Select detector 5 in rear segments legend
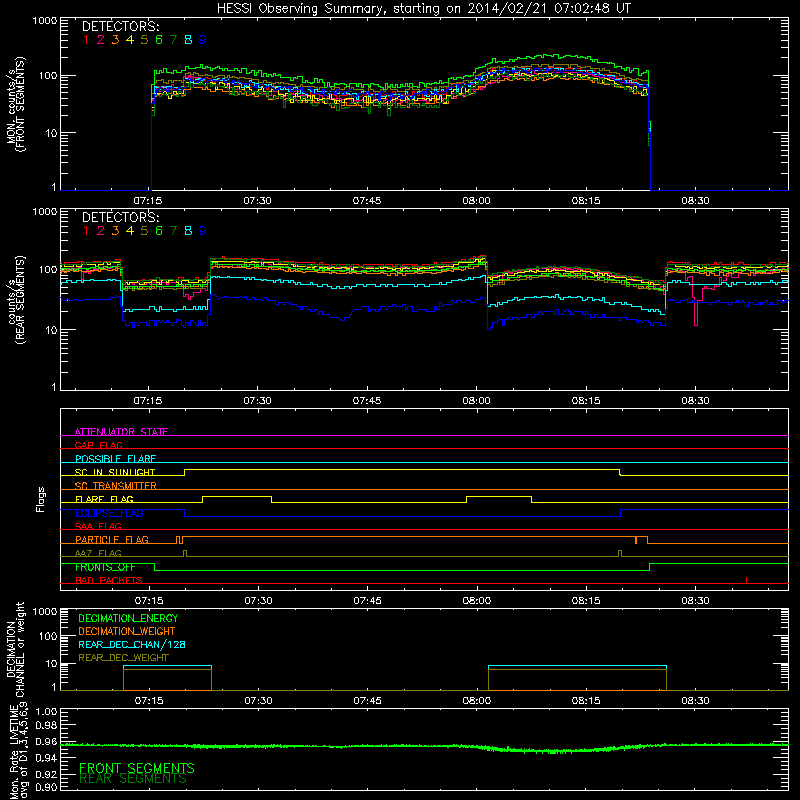800x800 pixels. (x=144, y=231)
